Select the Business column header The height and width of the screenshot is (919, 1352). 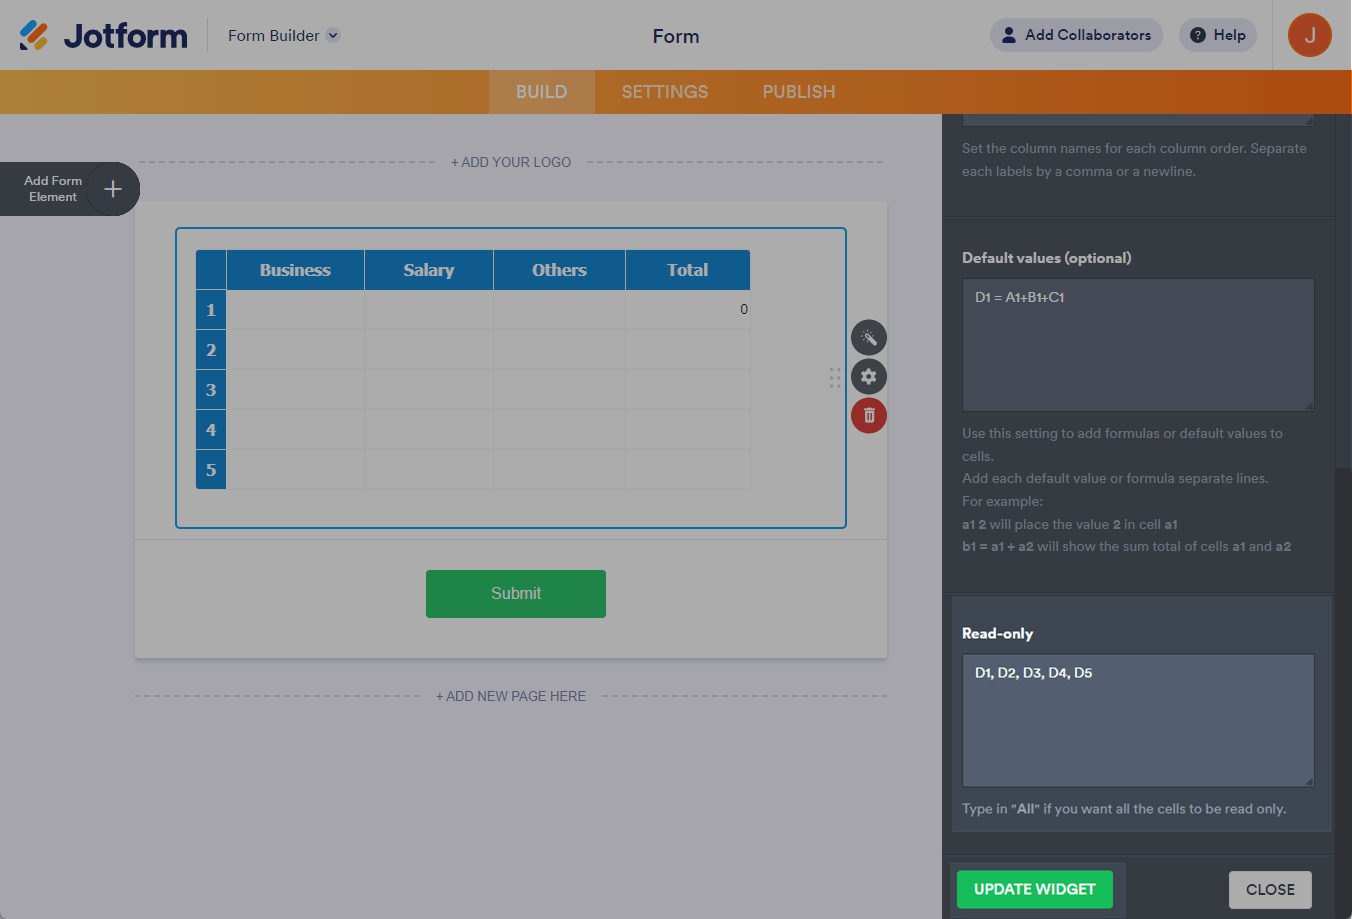pos(295,270)
